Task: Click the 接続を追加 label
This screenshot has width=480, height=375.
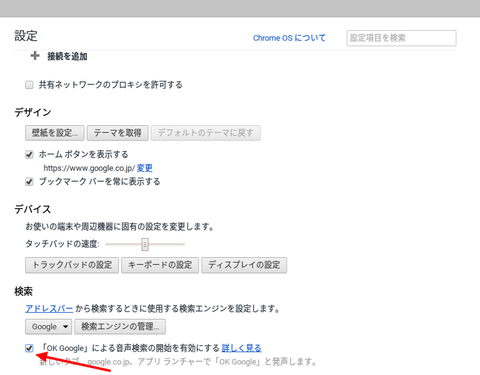Action: (x=67, y=56)
